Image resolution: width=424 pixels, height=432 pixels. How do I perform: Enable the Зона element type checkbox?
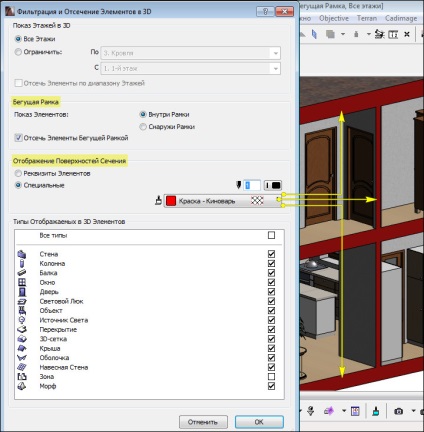(271, 377)
